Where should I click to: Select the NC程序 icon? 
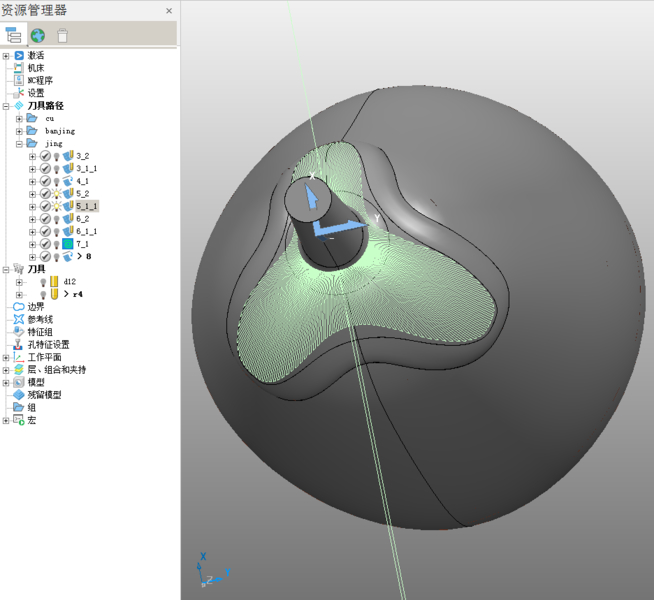click(x=19, y=80)
